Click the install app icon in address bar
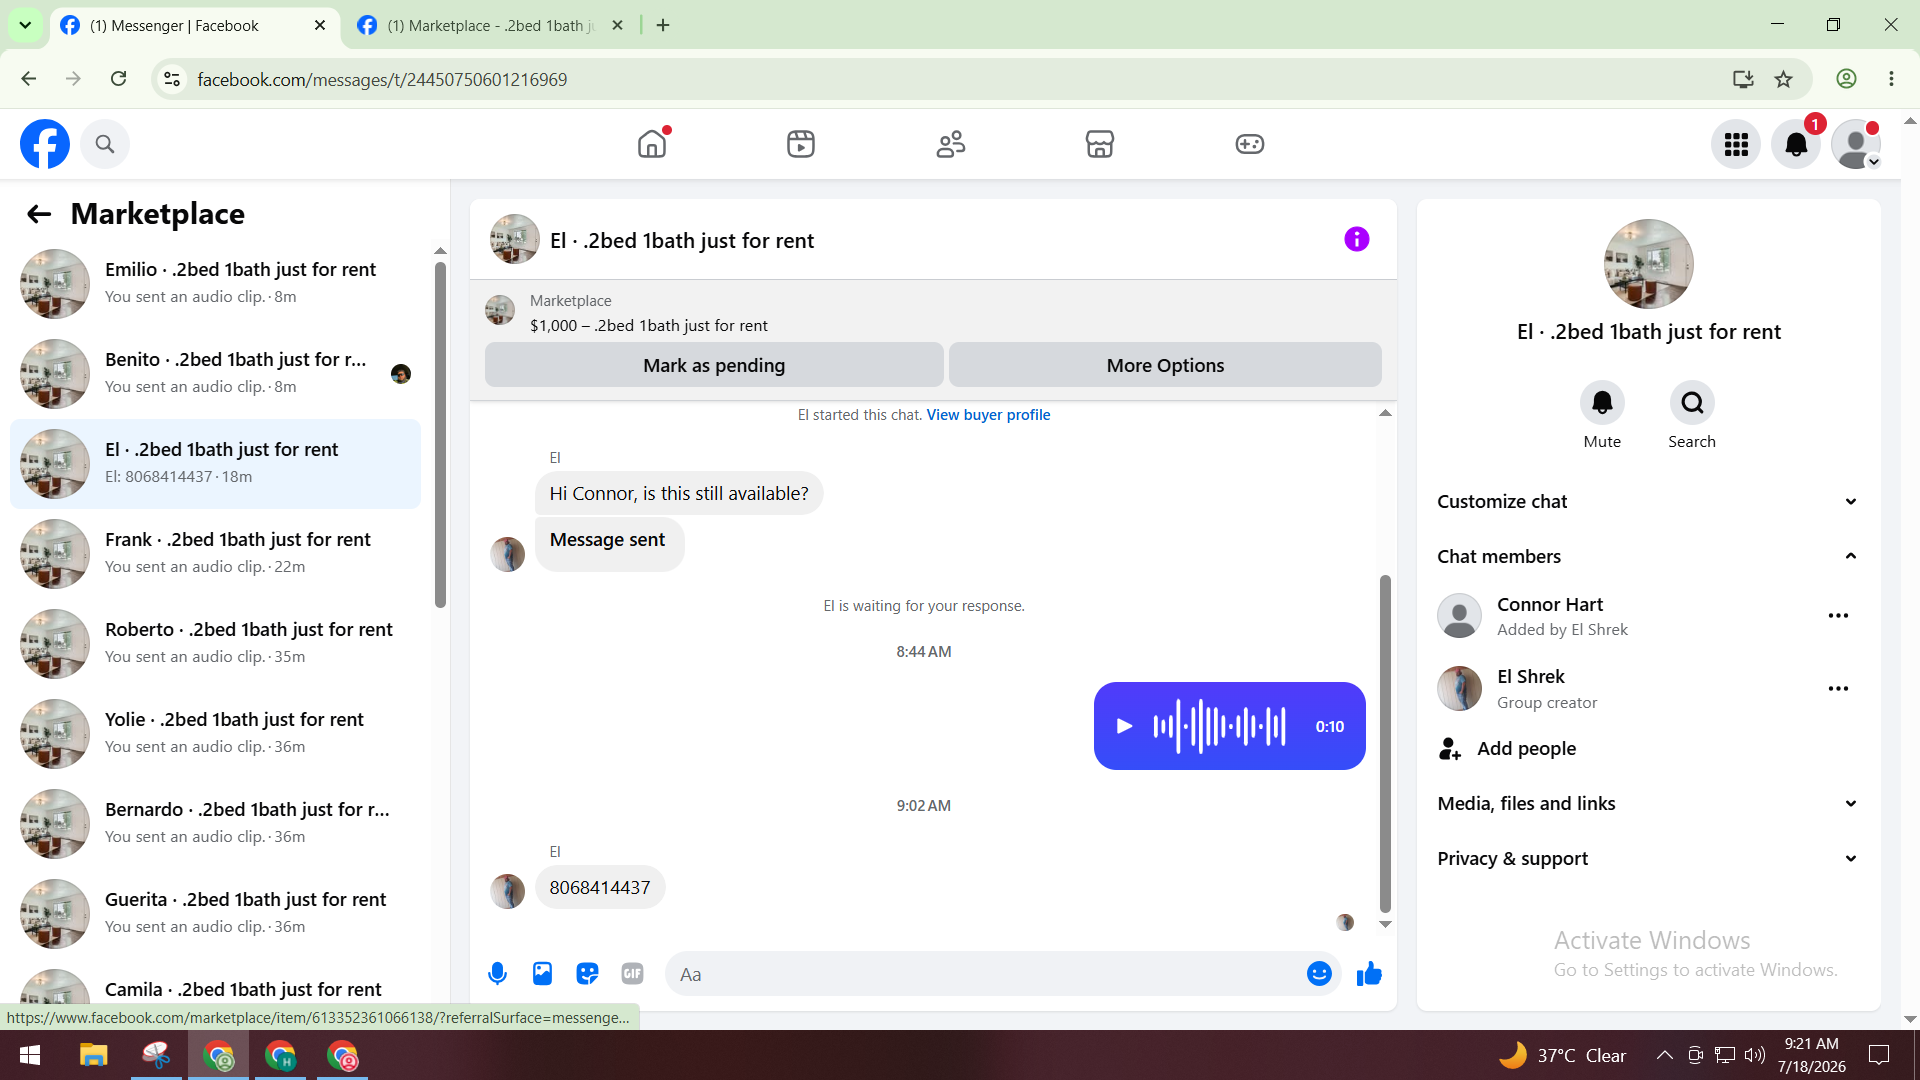This screenshot has width=1920, height=1080. pos(1743,79)
